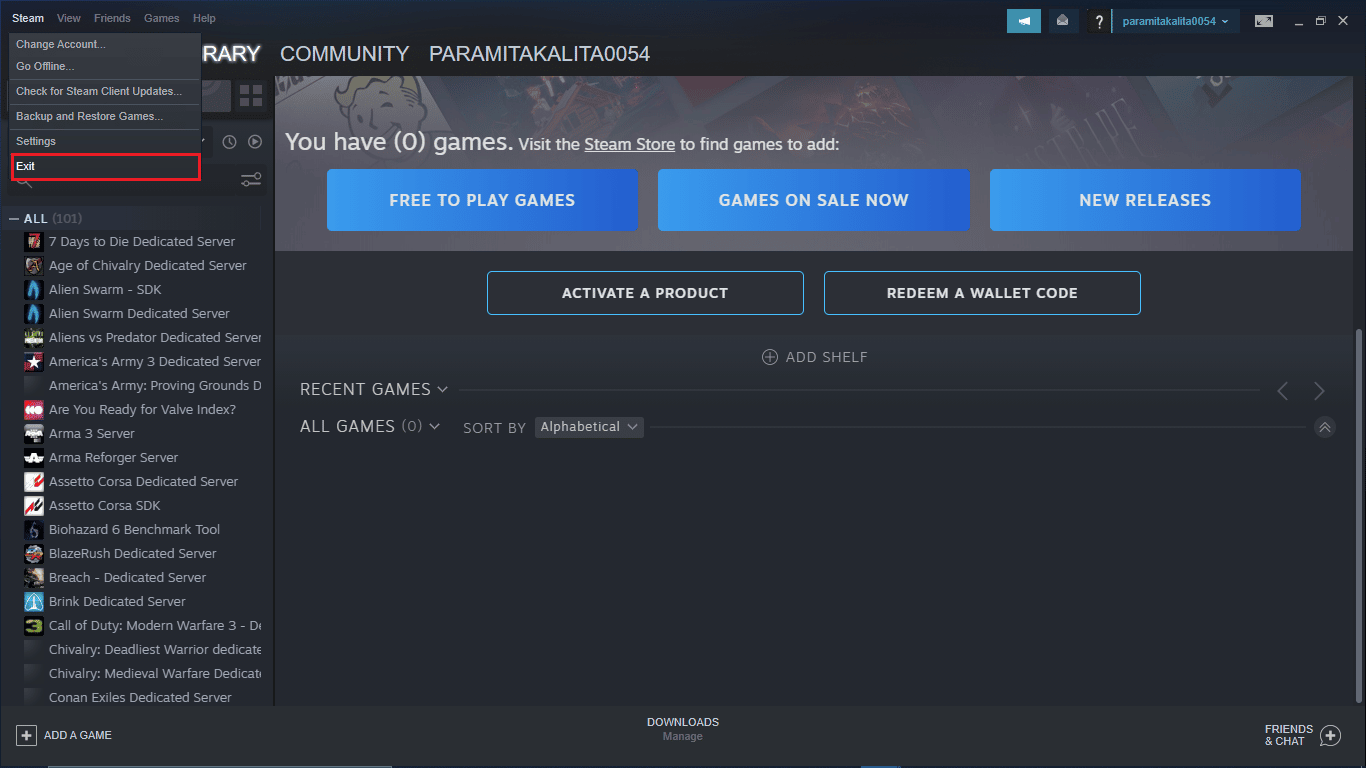Collapse the ALL (101) game list
Screen dimensions: 1366x768
tap(13, 218)
